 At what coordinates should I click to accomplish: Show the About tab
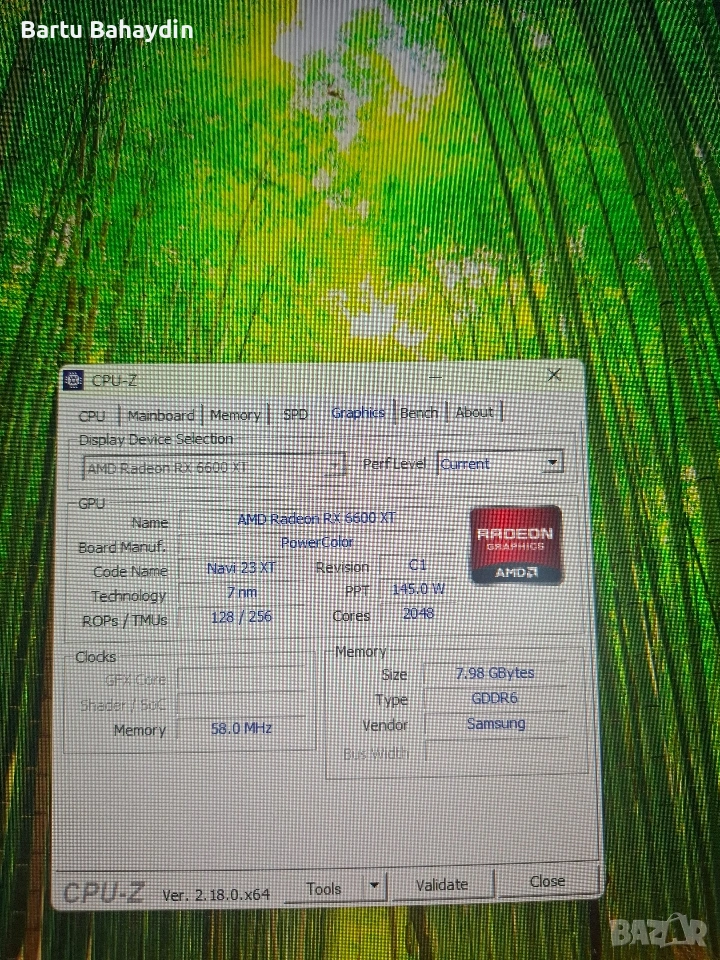coord(474,412)
